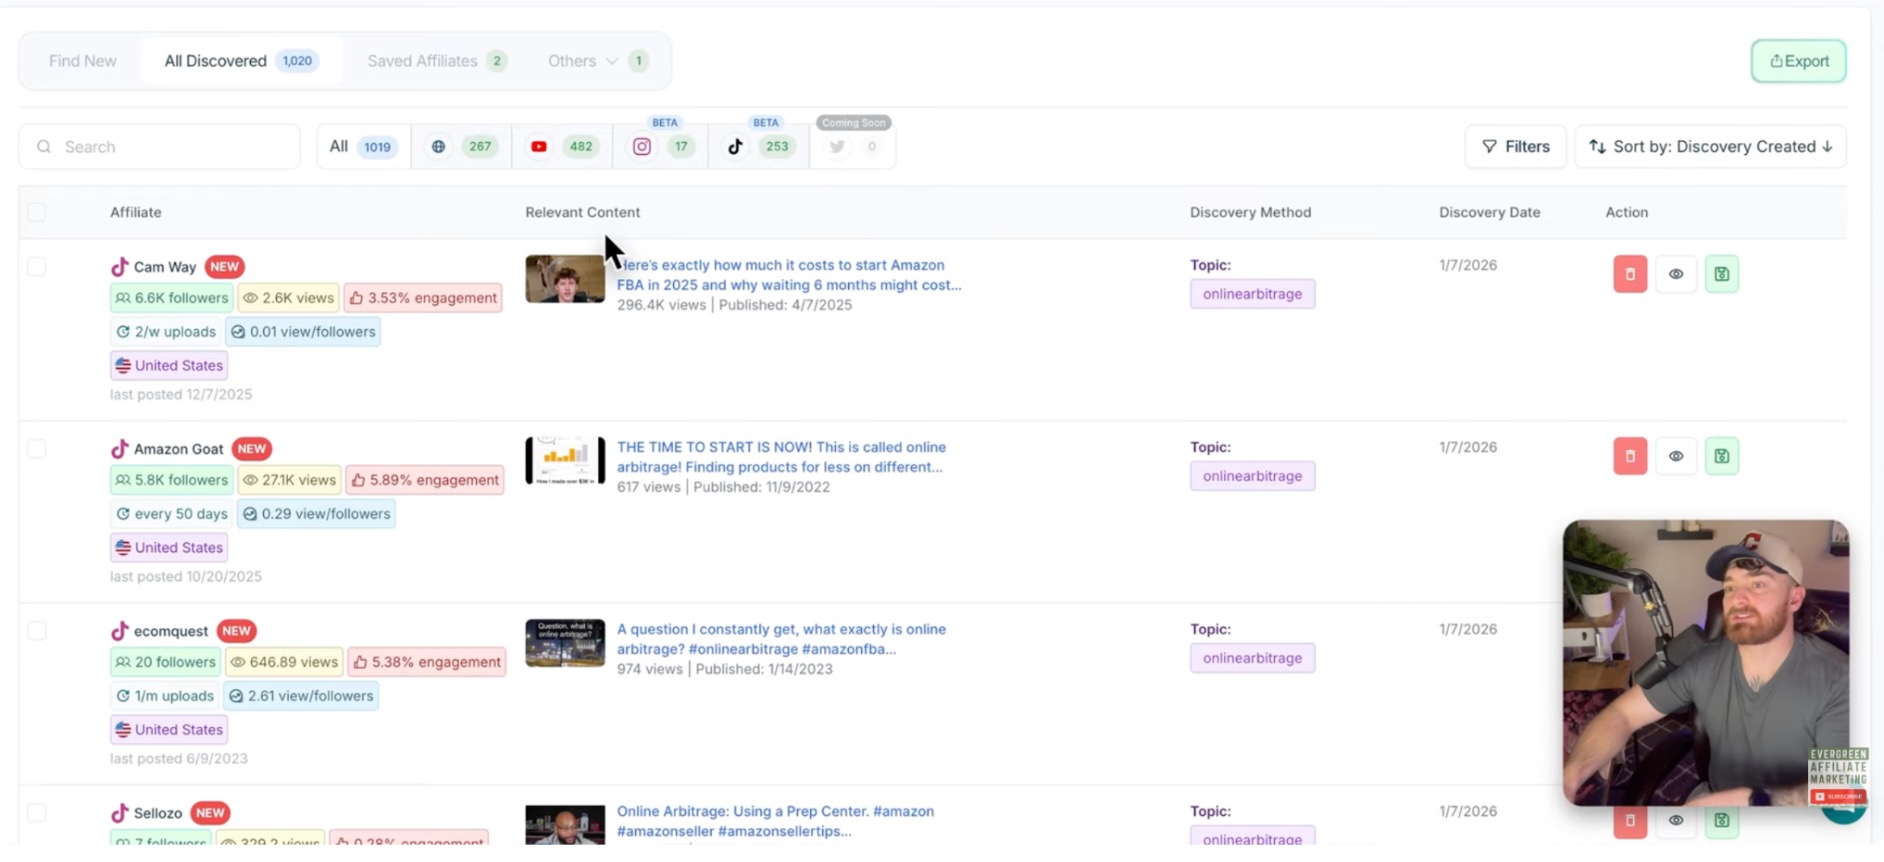Click into the Search input field
Screen dimensions: 1884x862
click(170, 147)
